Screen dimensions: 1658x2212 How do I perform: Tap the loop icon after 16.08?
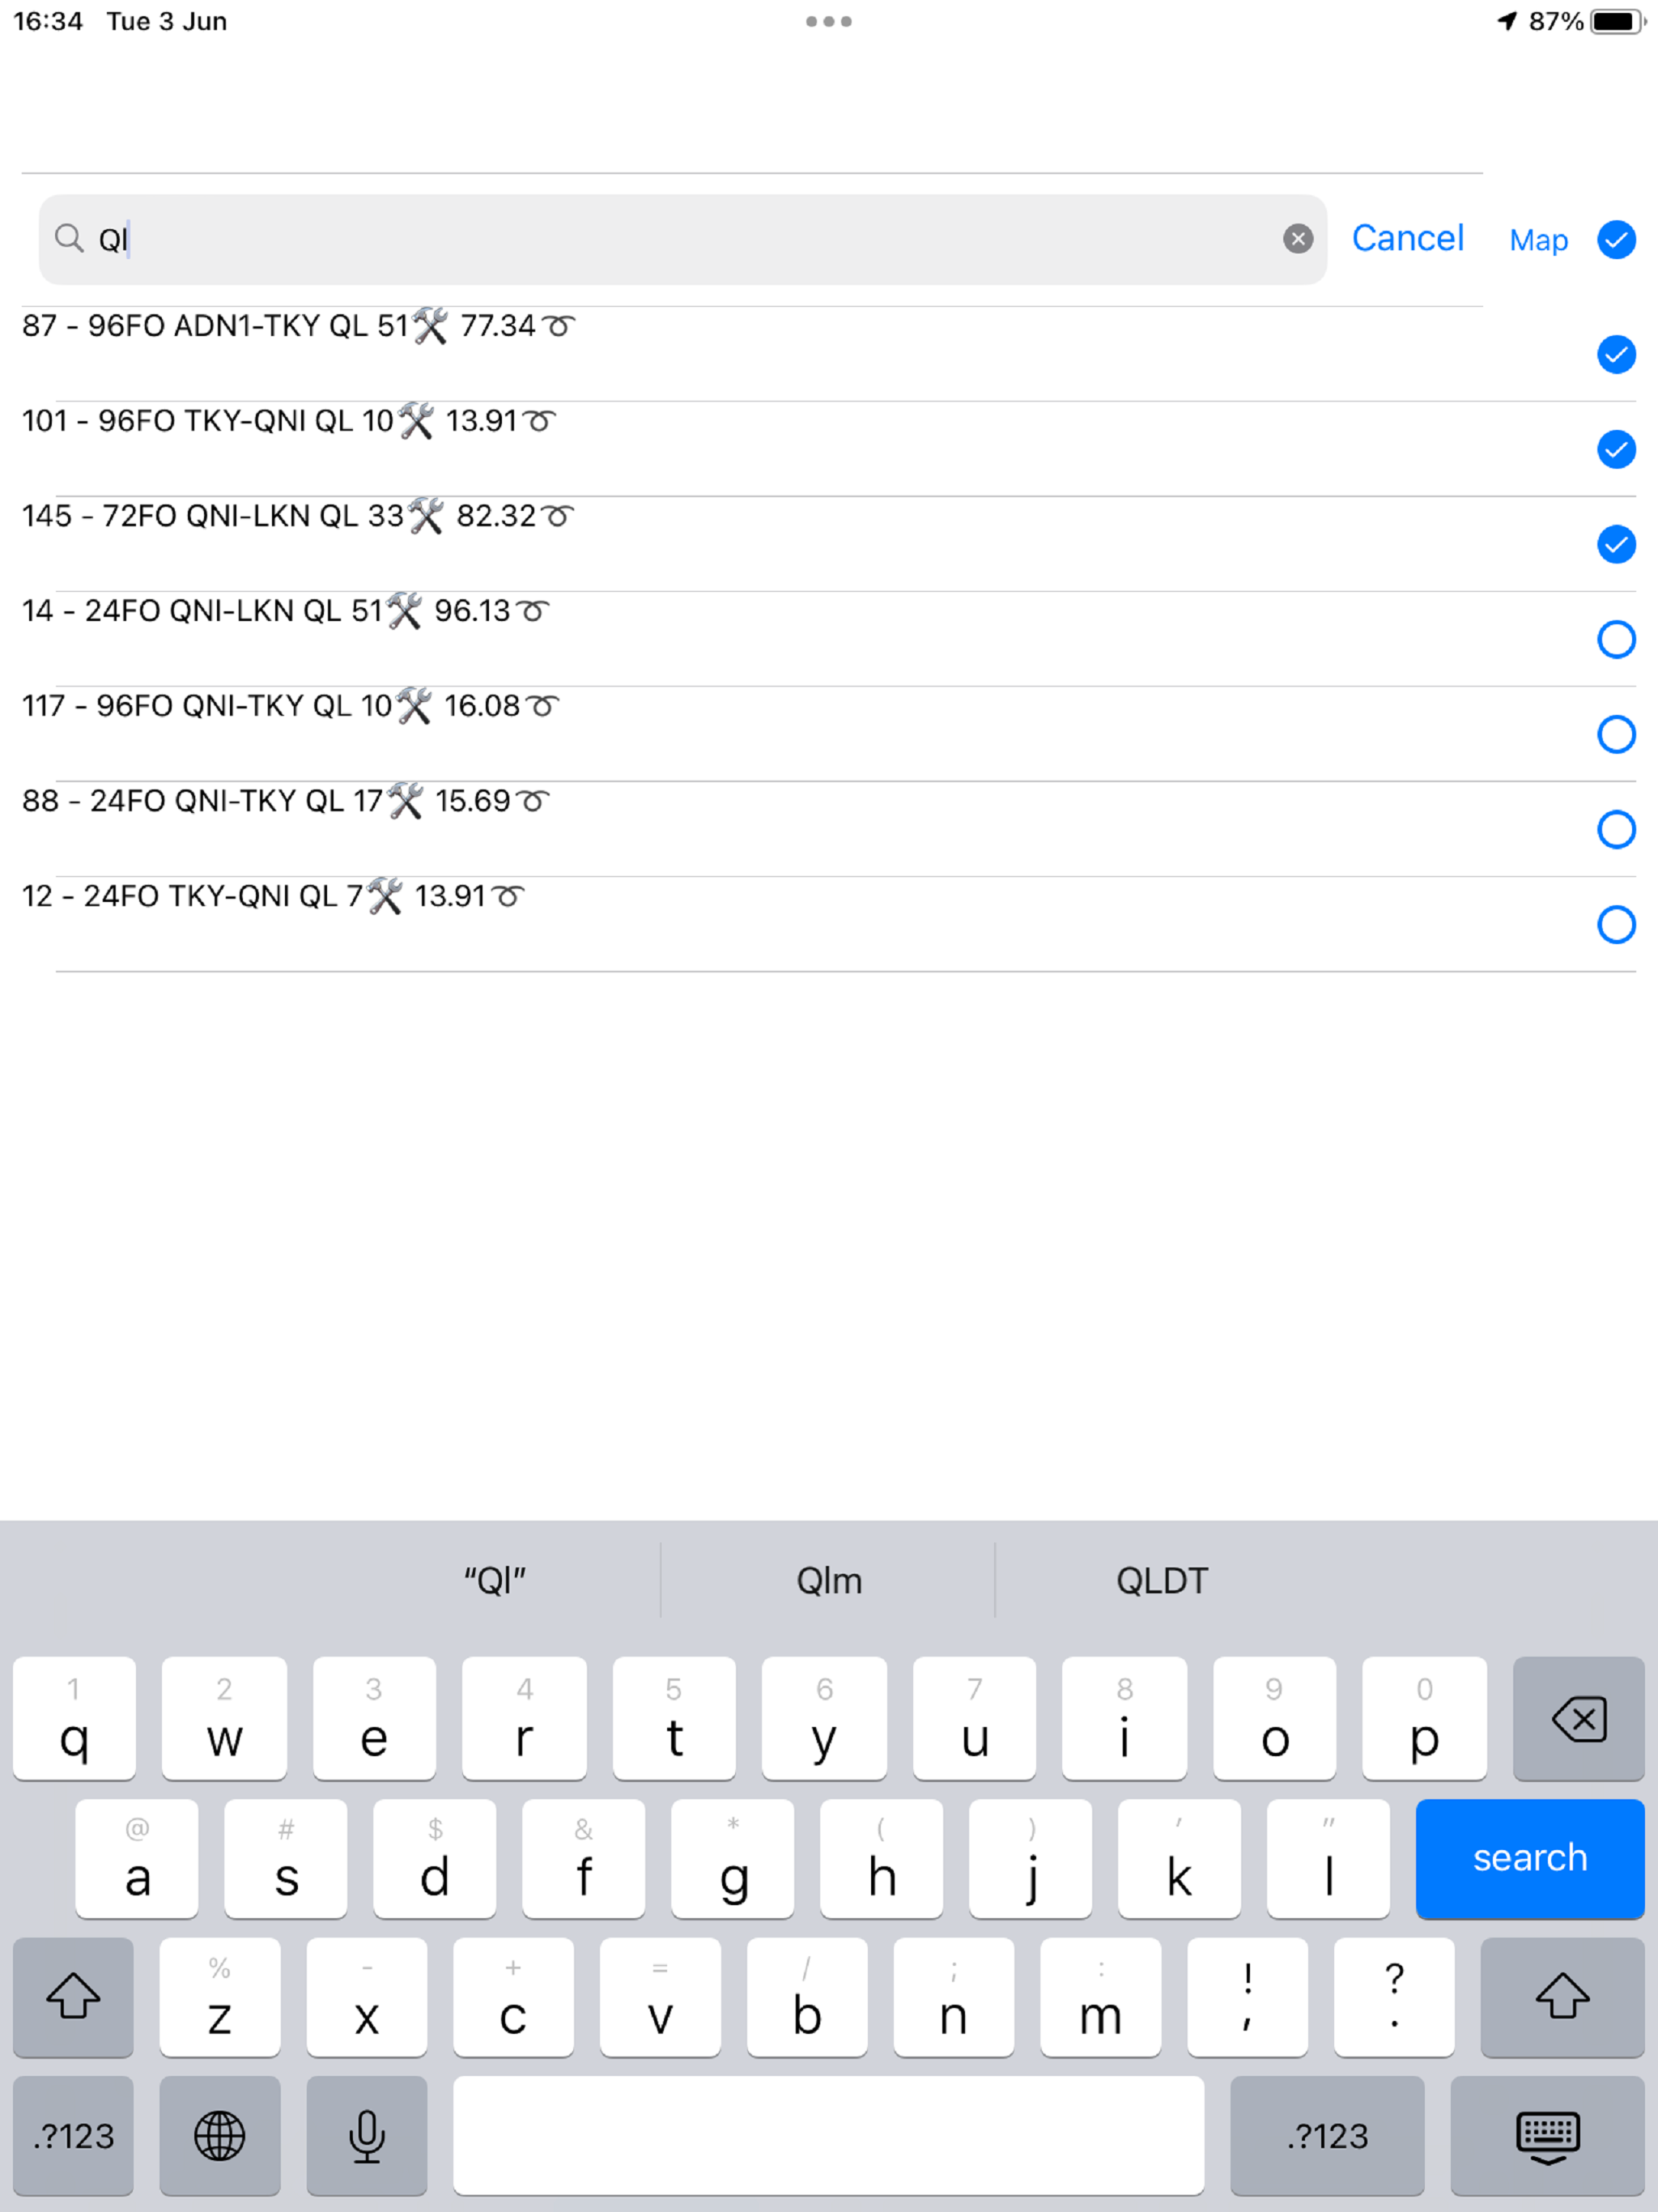coord(542,706)
